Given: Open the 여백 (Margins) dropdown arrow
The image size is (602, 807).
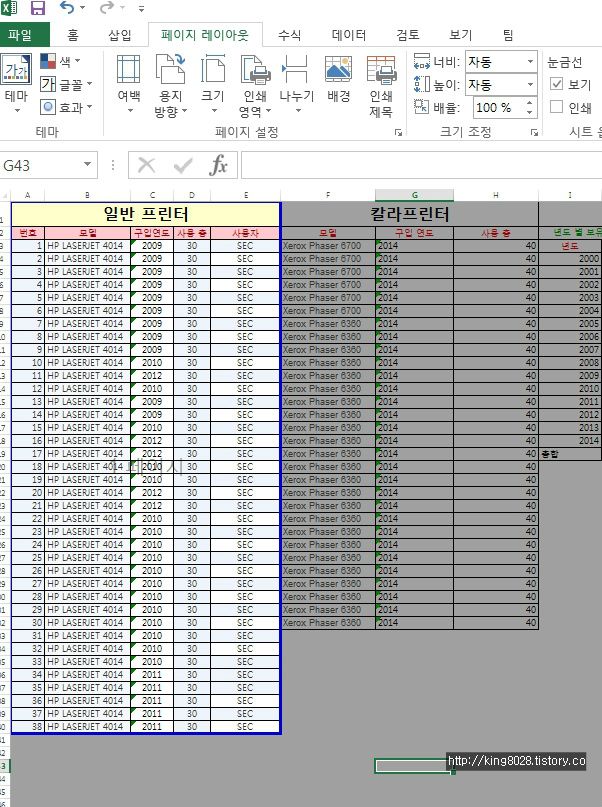Looking at the screenshot, I should pyautogui.click(x=129, y=110).
